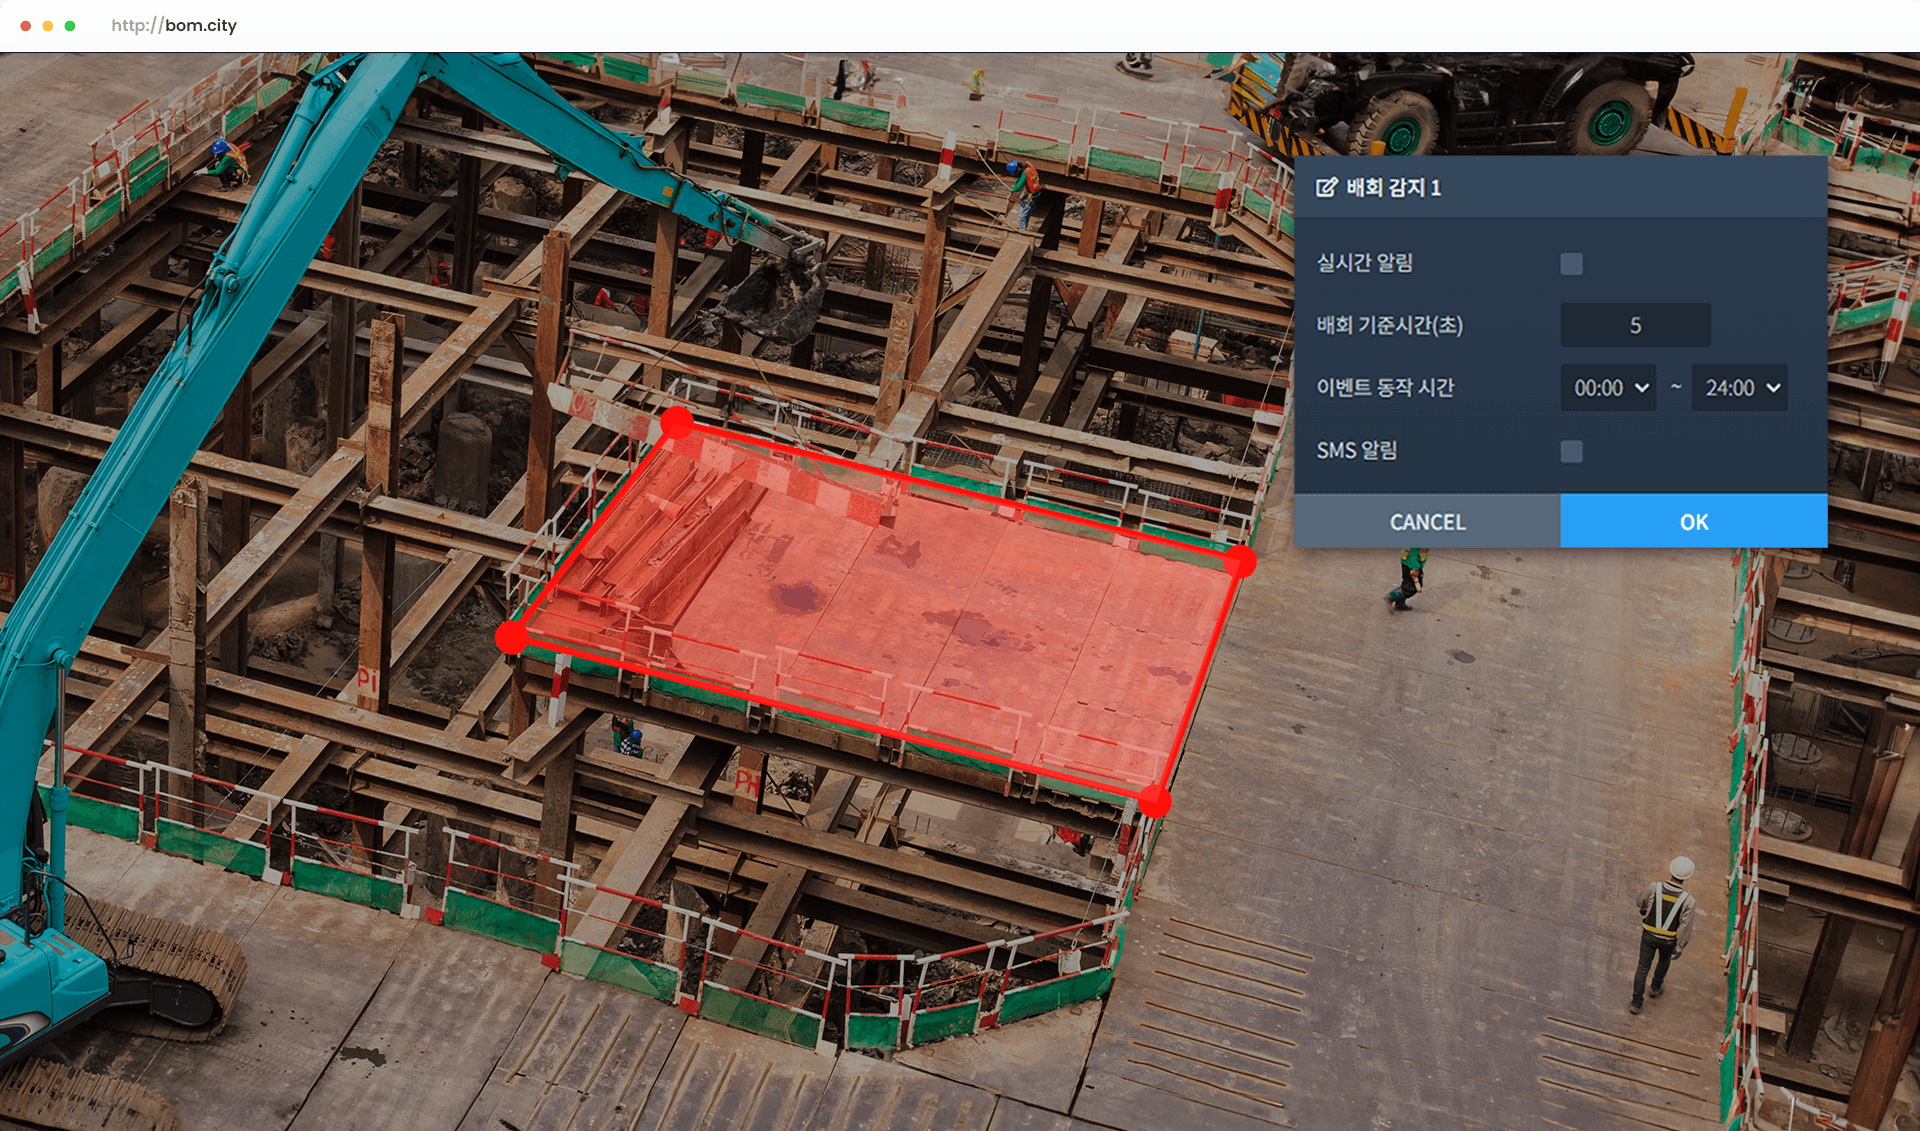Open the 00:00 start time dropdown
This screenshot has height=1131, width=1920.
[1608, 388]
